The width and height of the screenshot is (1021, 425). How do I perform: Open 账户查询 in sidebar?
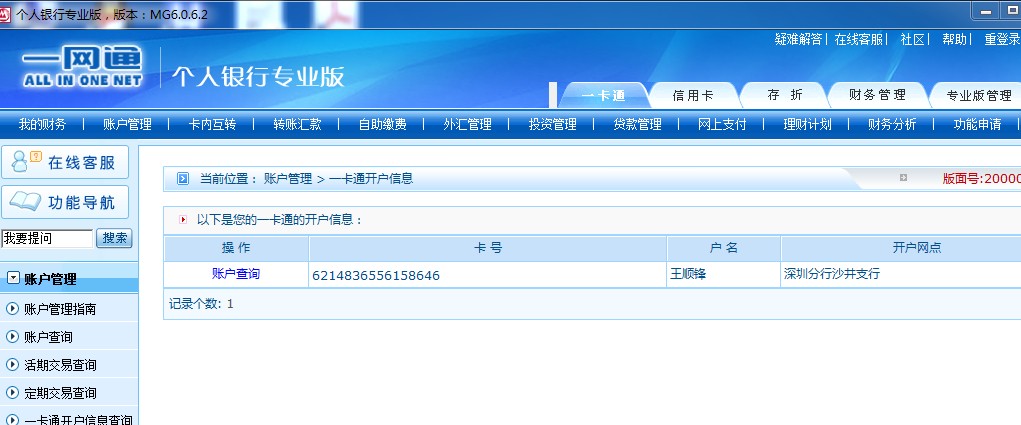tap(48, 337)
